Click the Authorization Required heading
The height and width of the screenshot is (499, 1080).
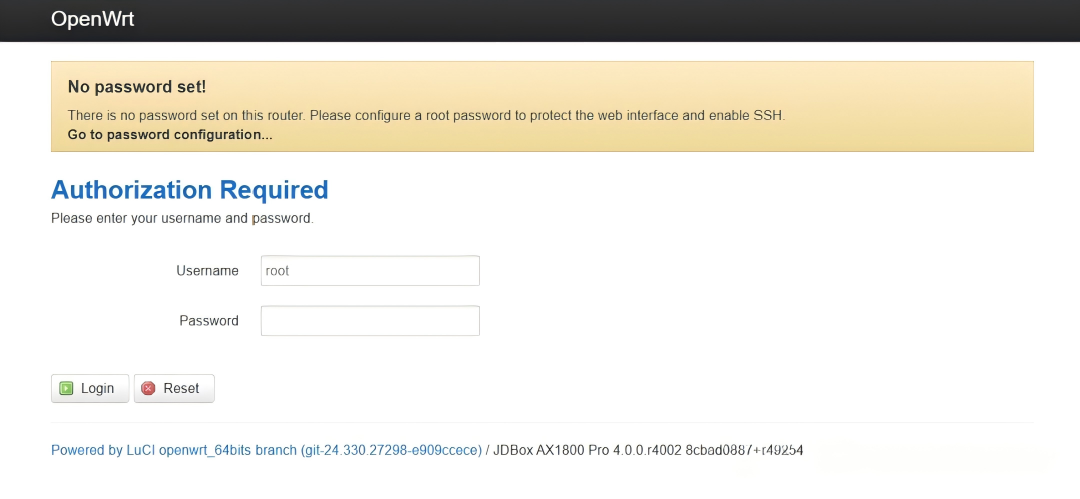(189, 190)
